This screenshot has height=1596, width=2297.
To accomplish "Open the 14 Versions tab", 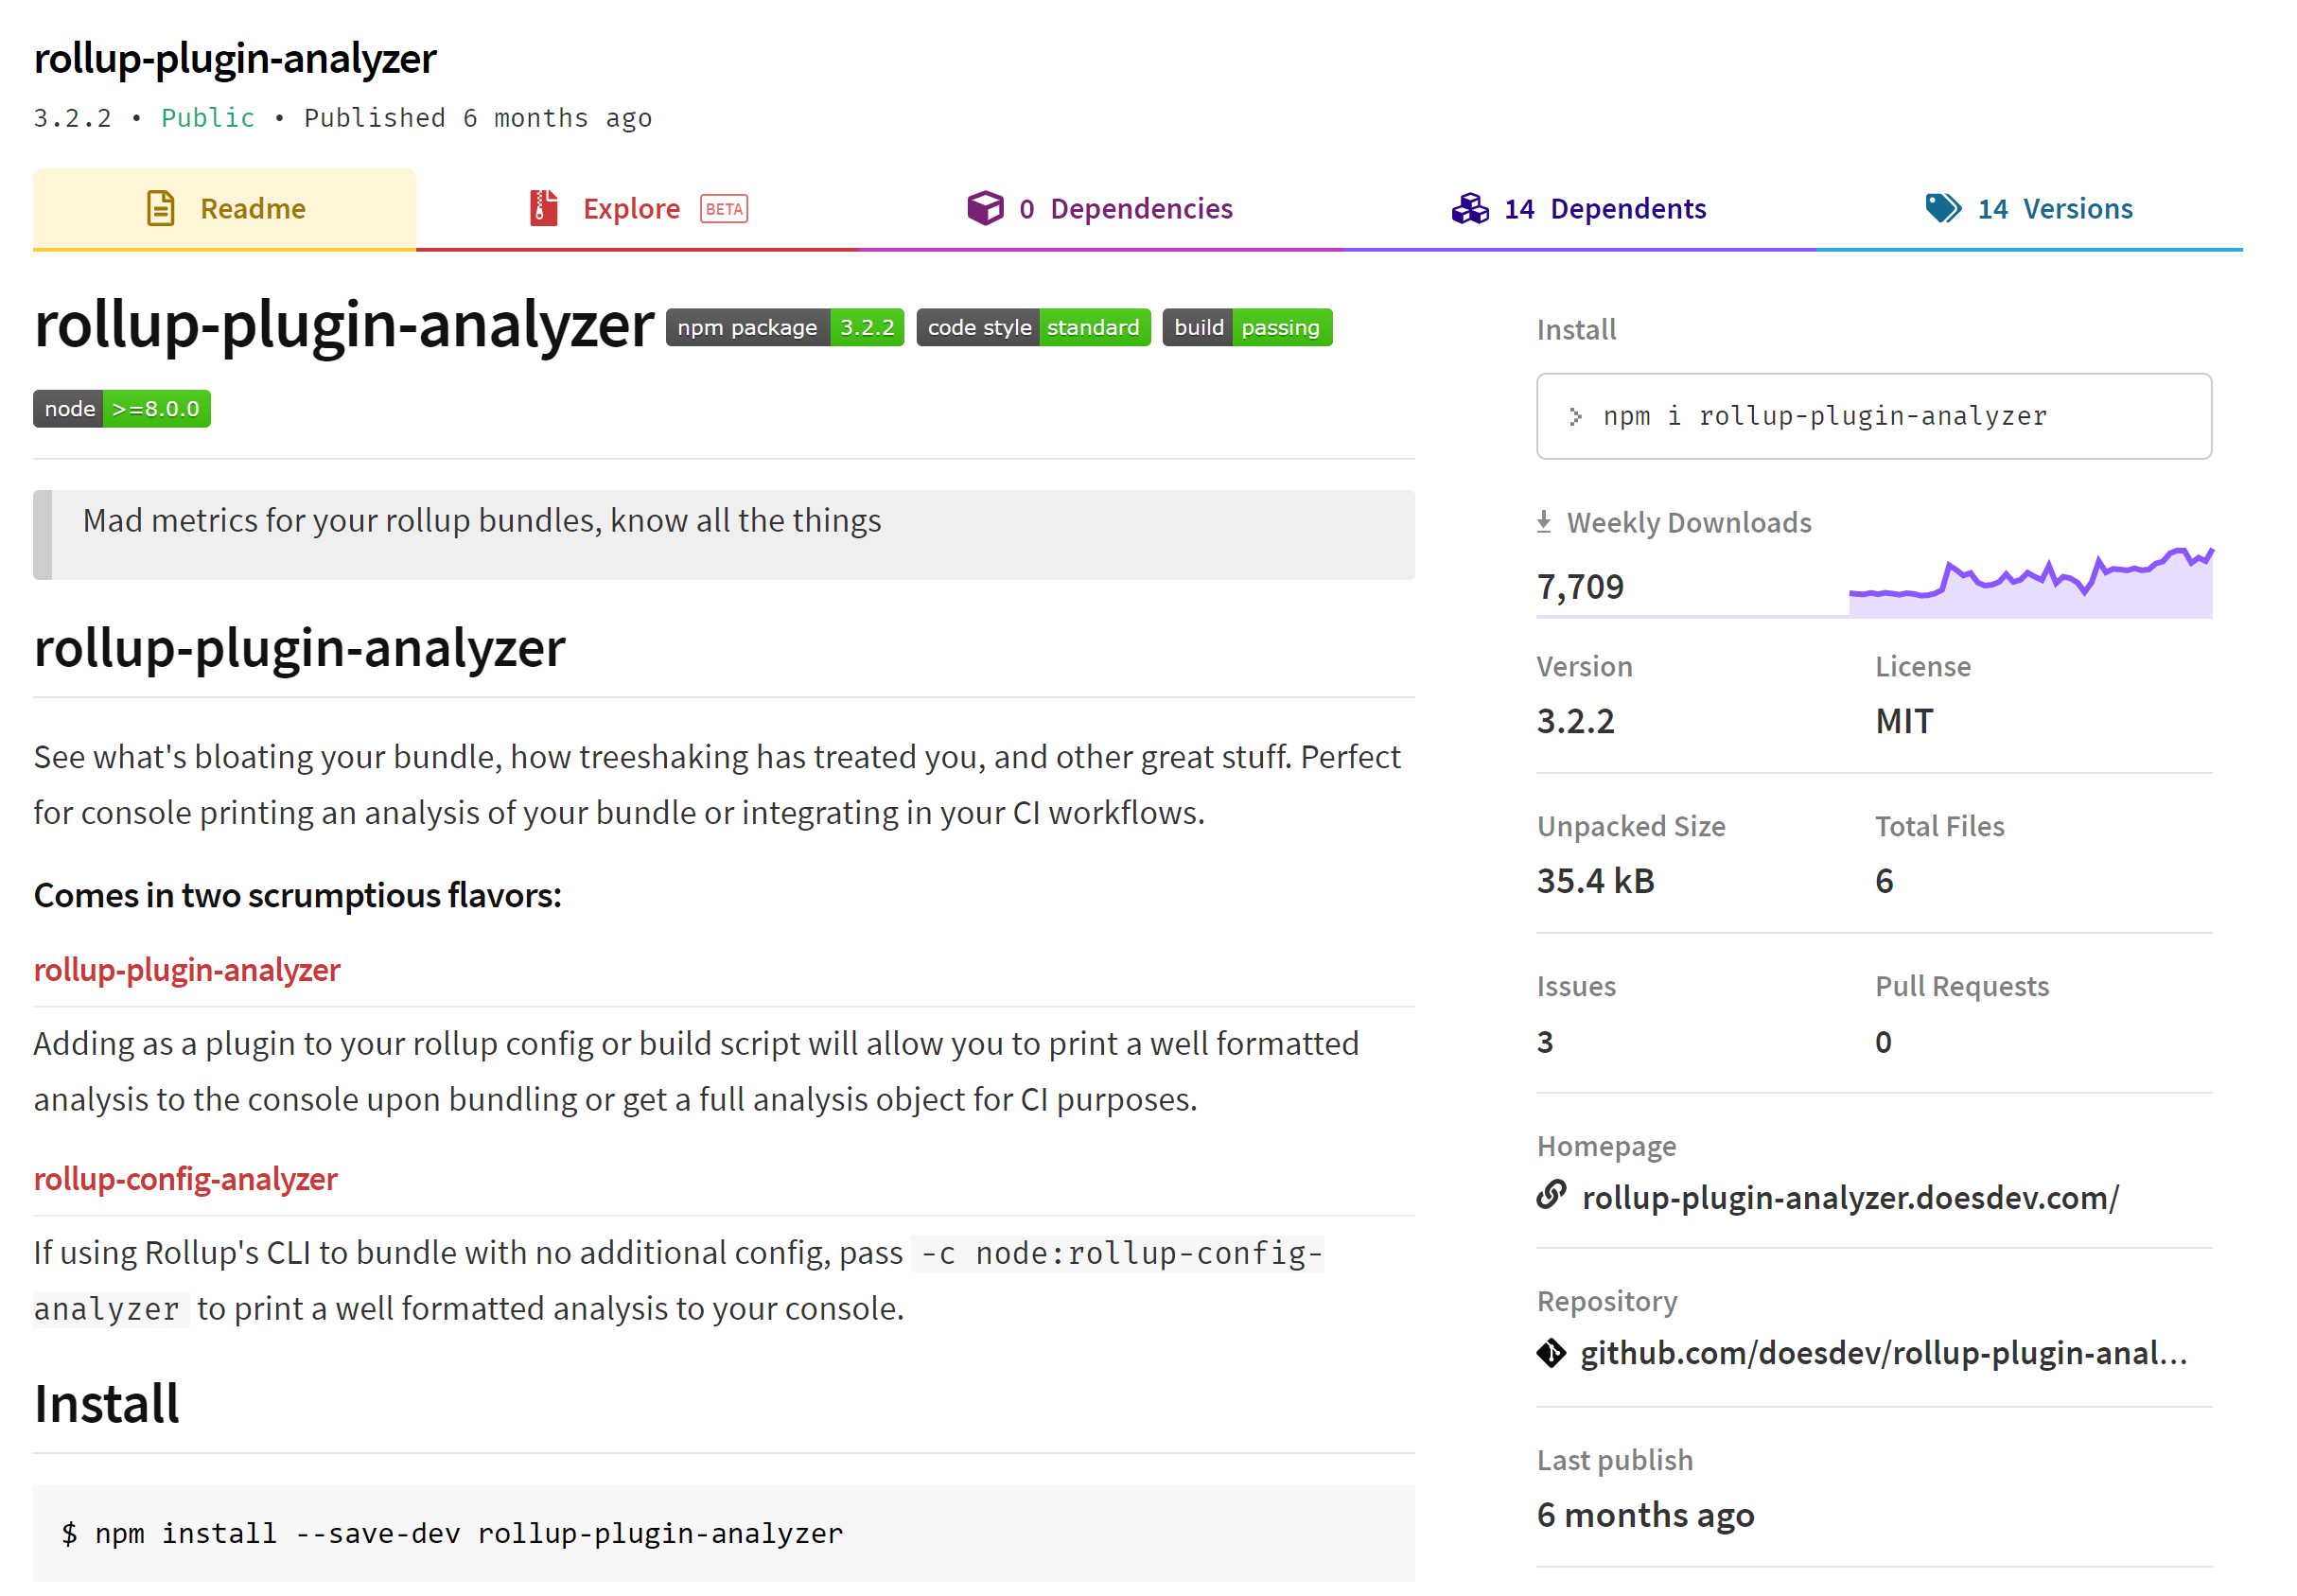I will click(2029, 208).
